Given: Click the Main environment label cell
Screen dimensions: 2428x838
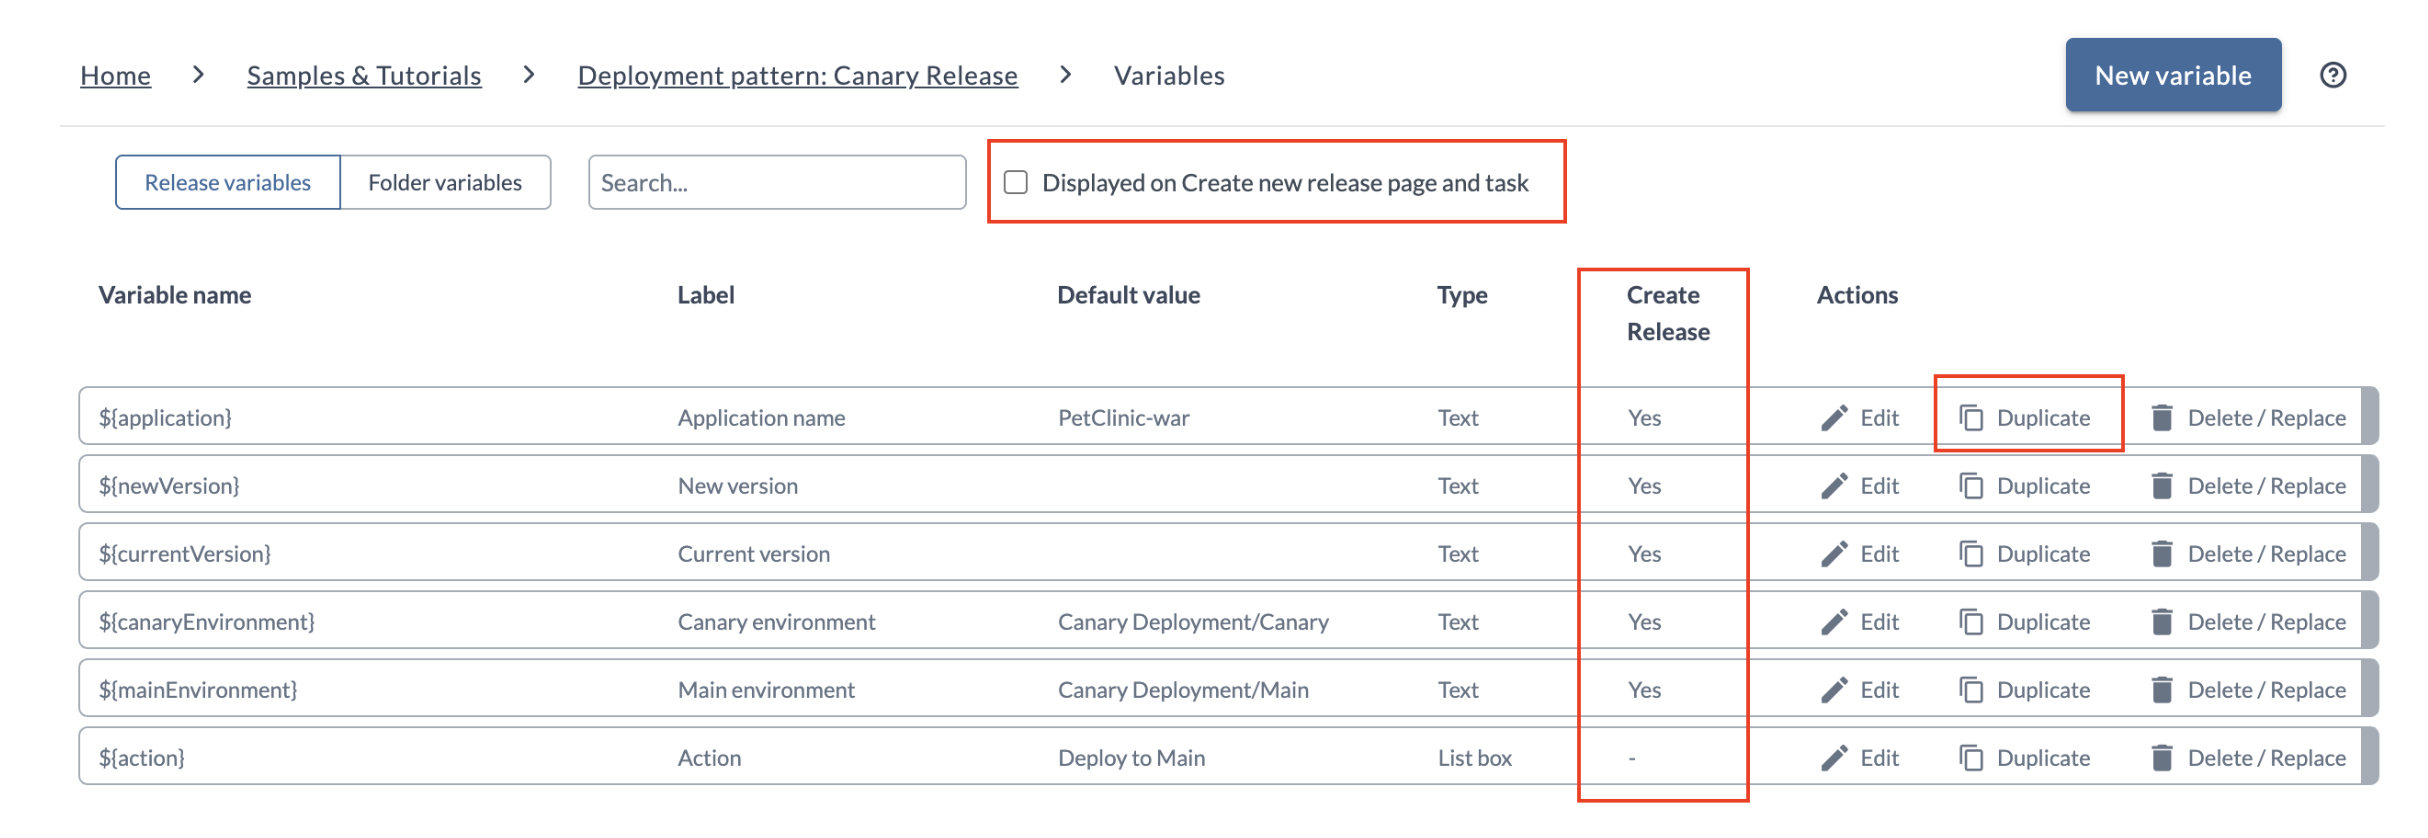Looking at the screenshot, I should point(766,690).
